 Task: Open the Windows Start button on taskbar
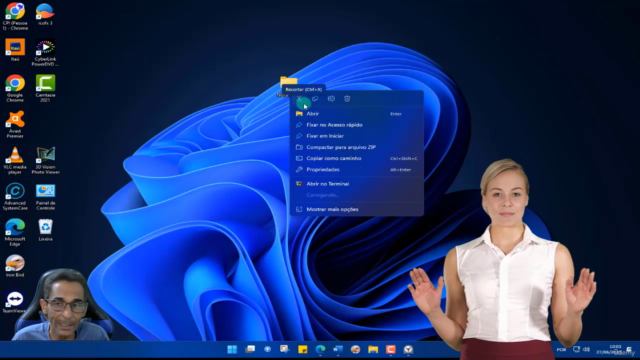pyautogui.click(x=232, y=349)
